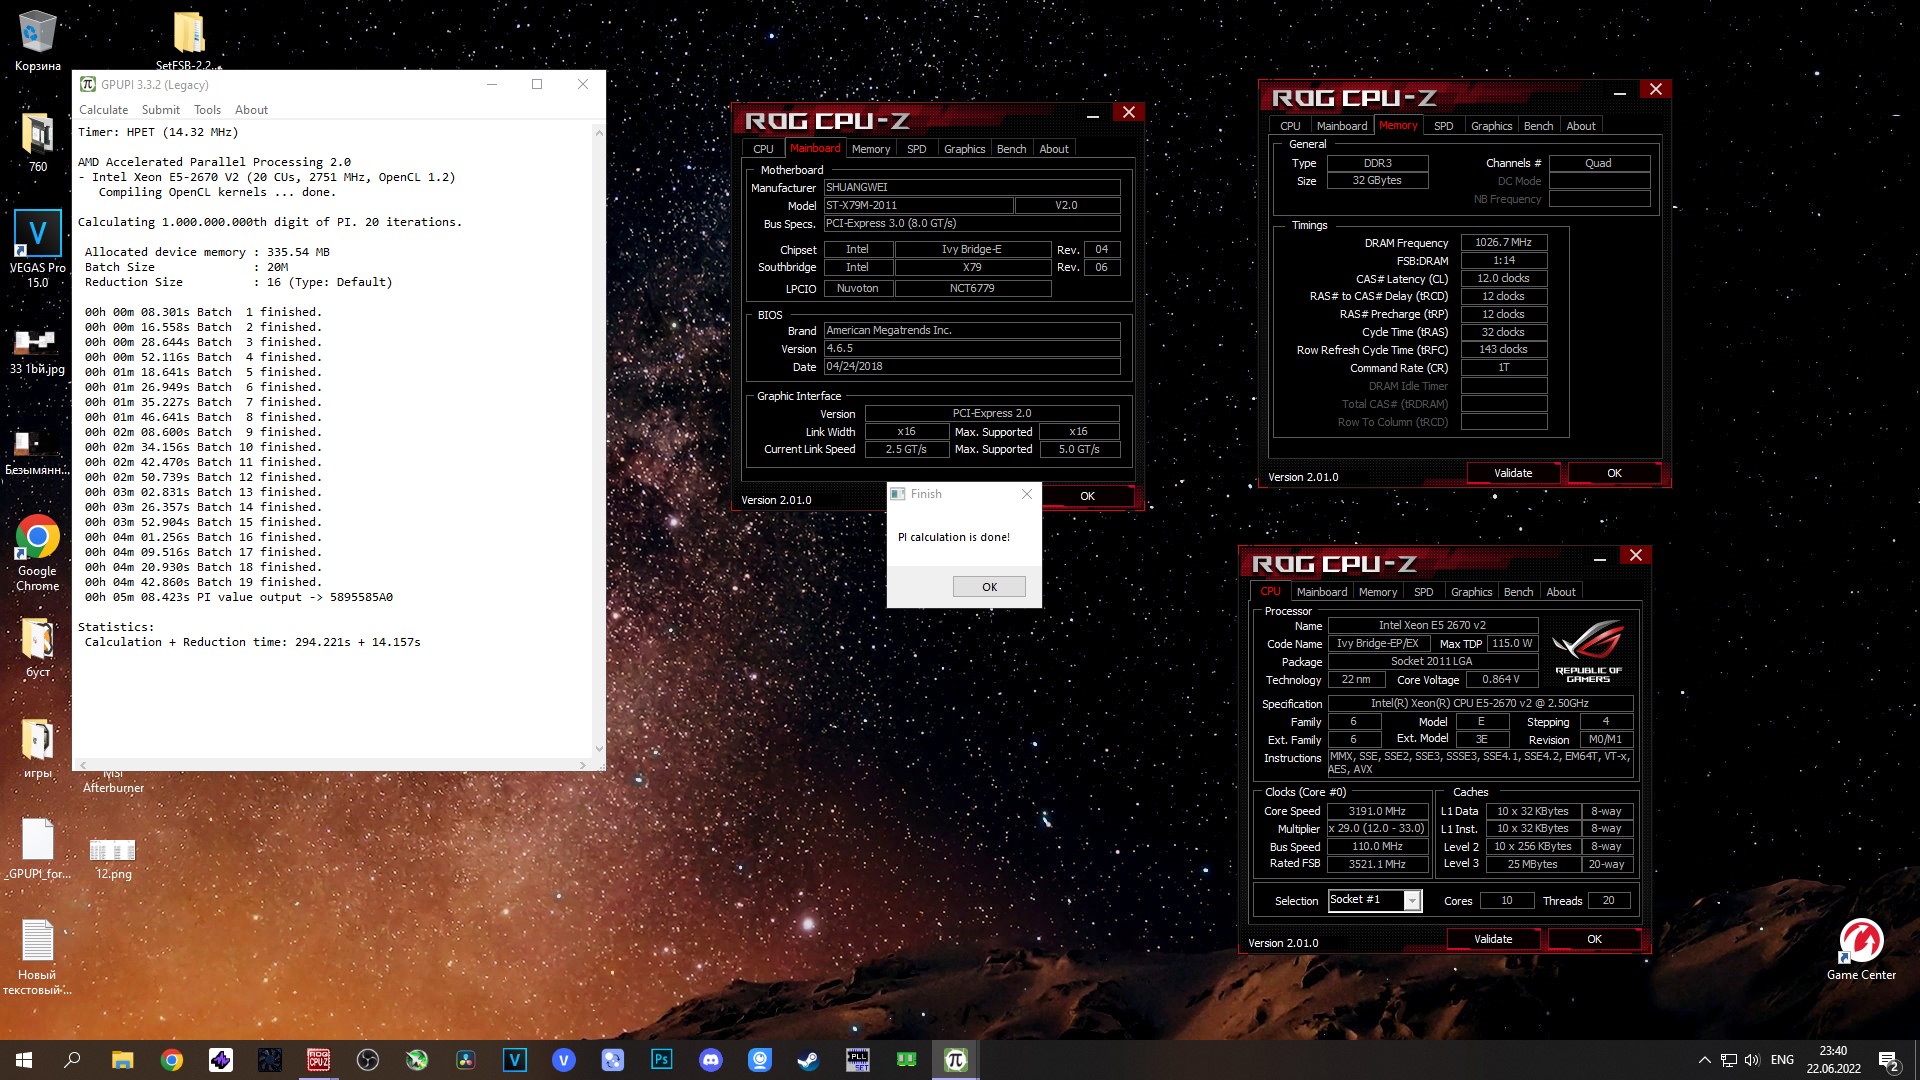
Task: Open Chrome from the taskbar
Action: pos(171,1060)
